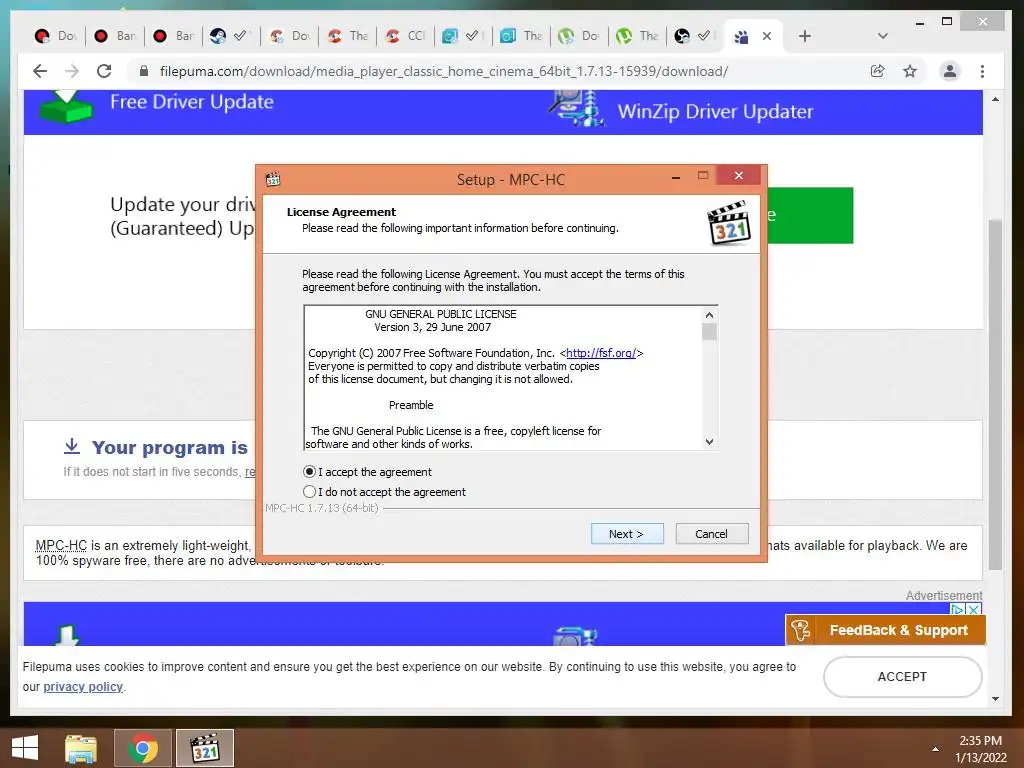Open the Chrome three-dot menu
The height and width of the screenshot is (768, 1024).
982,71
